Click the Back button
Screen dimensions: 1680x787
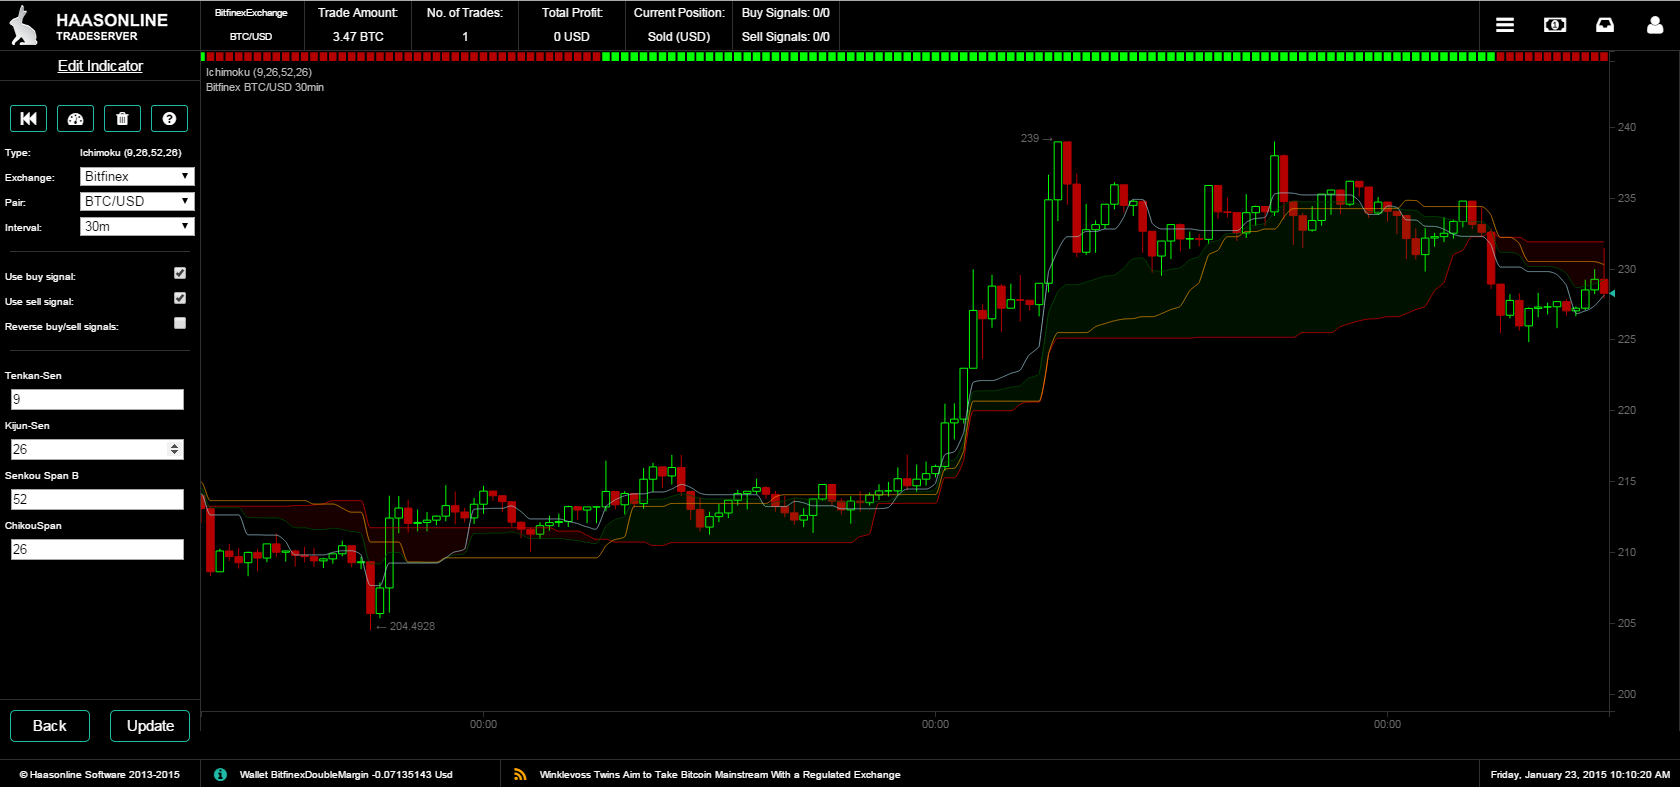pos(50,726)
